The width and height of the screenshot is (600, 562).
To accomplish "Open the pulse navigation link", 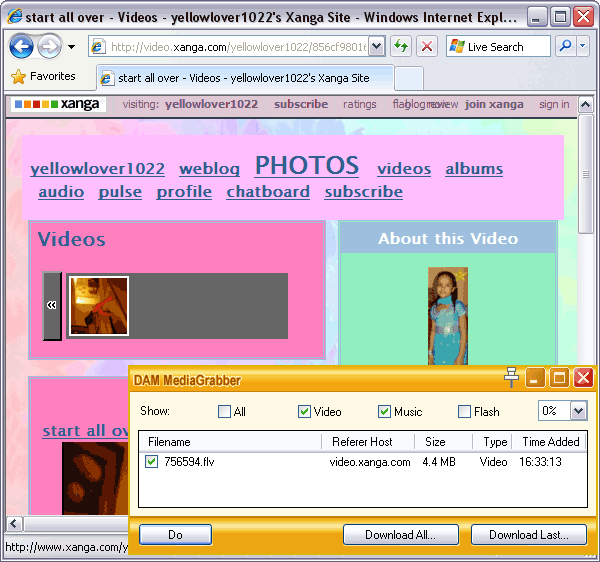I will coord(120,192).
